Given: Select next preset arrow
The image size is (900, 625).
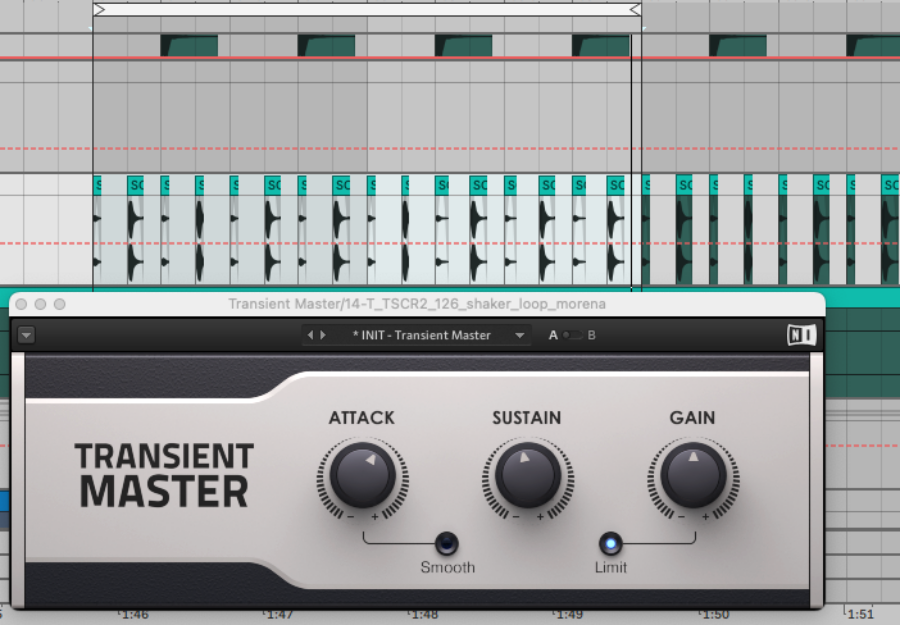Looking at the screenshot, I should coord(323,335).
